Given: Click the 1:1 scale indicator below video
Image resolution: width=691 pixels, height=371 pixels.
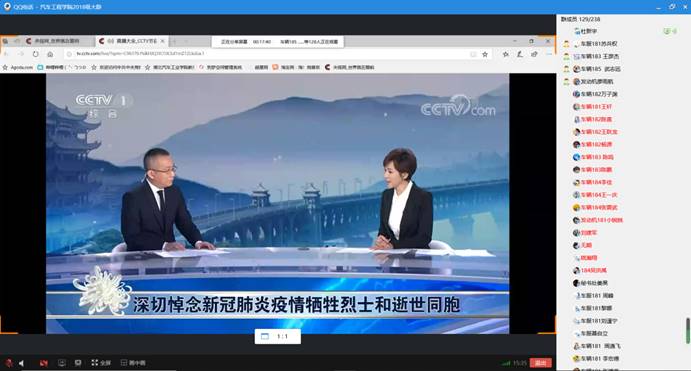Looking at the screenshot, I should 278,336.
